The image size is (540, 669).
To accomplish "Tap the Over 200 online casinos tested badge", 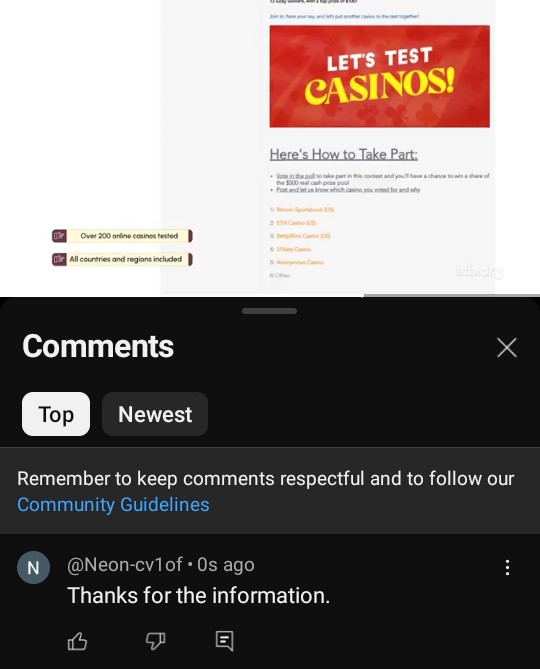I will (x=122, y=236).
